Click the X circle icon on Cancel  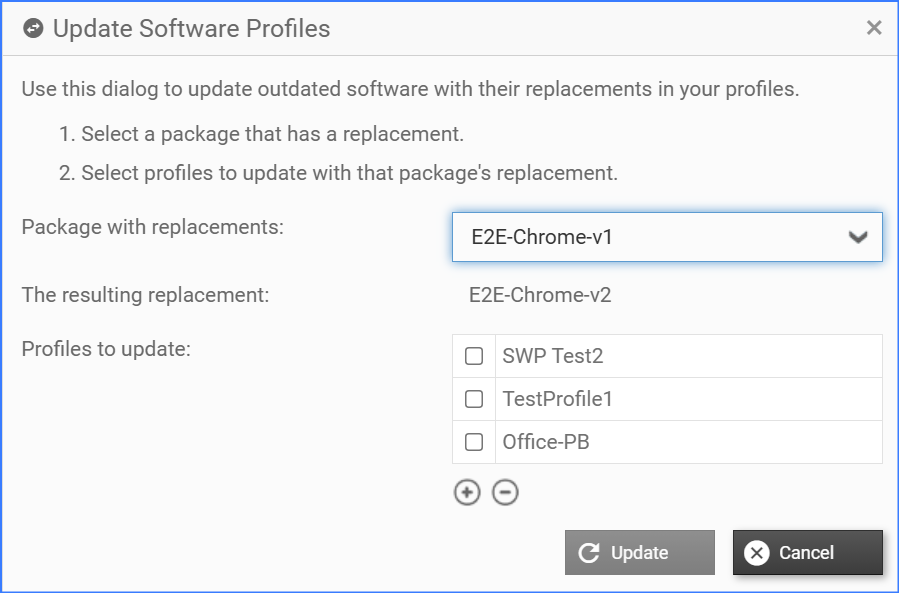757,553
